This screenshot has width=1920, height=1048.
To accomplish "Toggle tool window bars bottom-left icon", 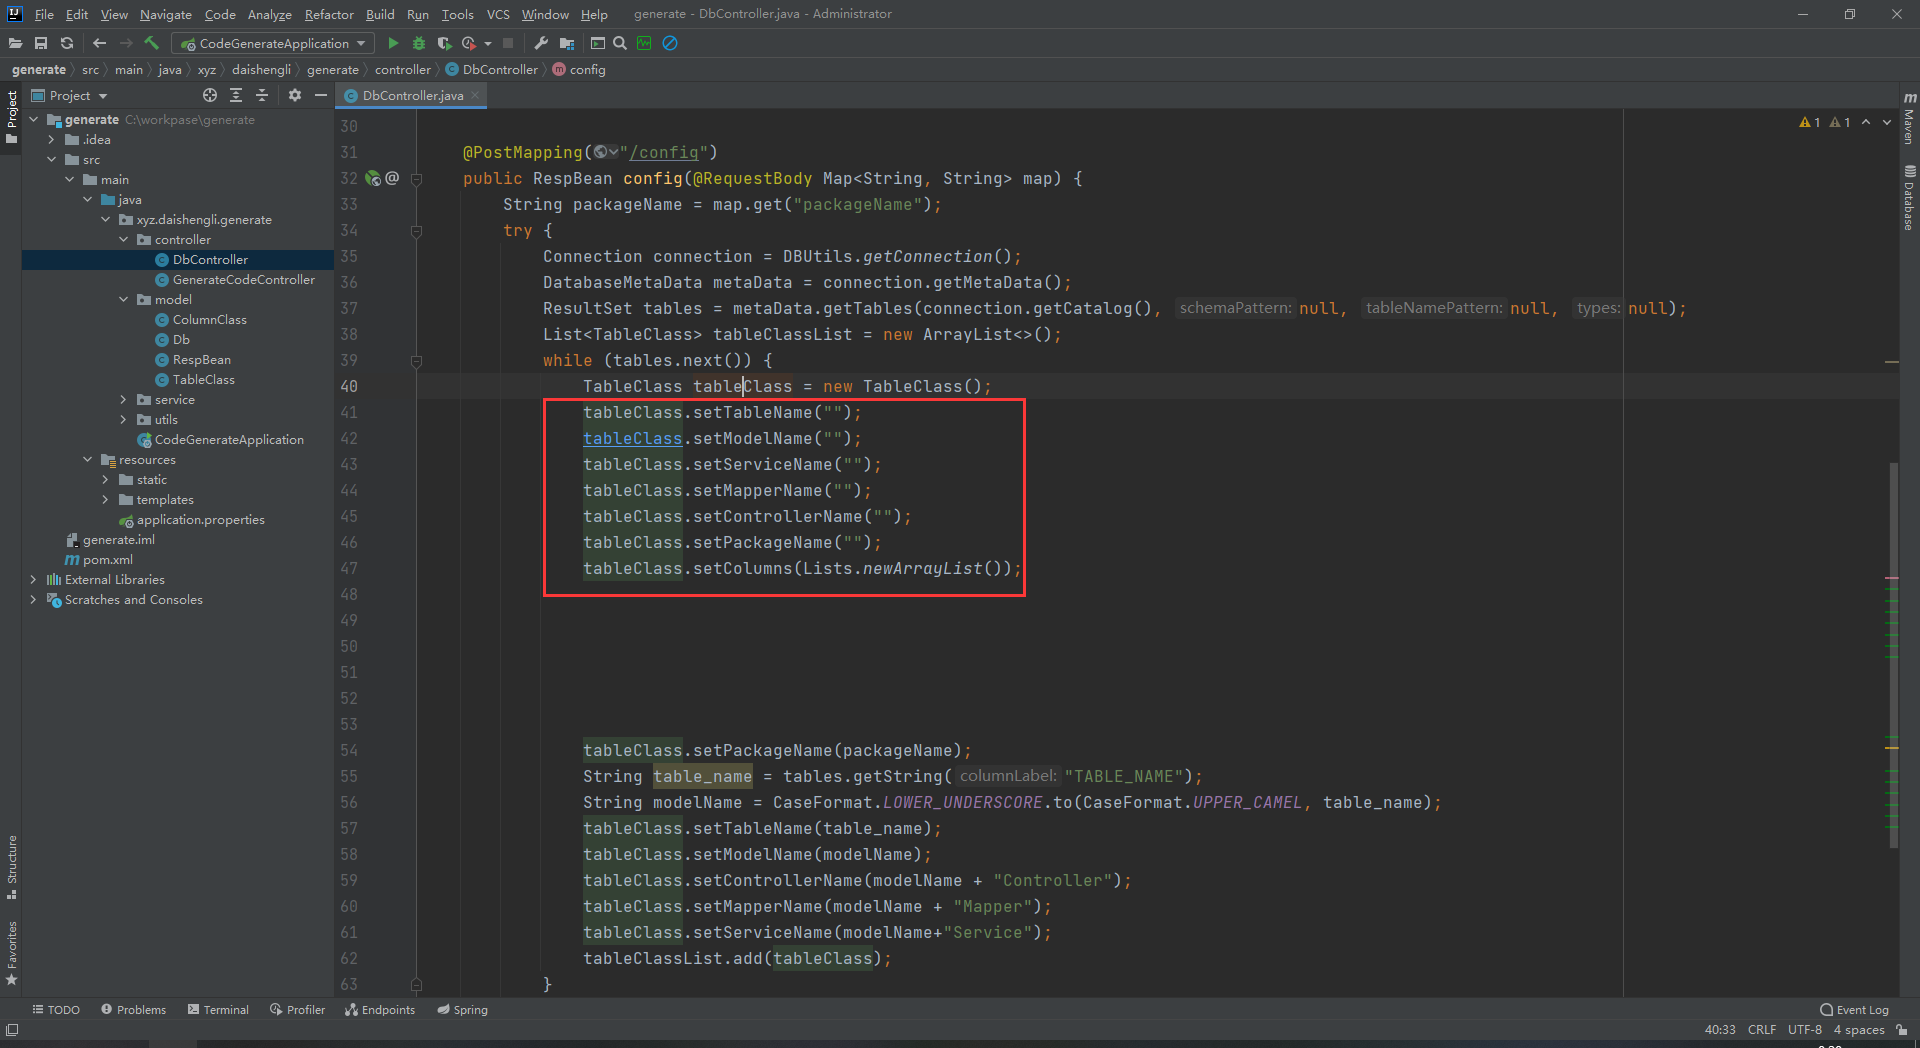I will pyautogui.click(x=12, y=1029).
